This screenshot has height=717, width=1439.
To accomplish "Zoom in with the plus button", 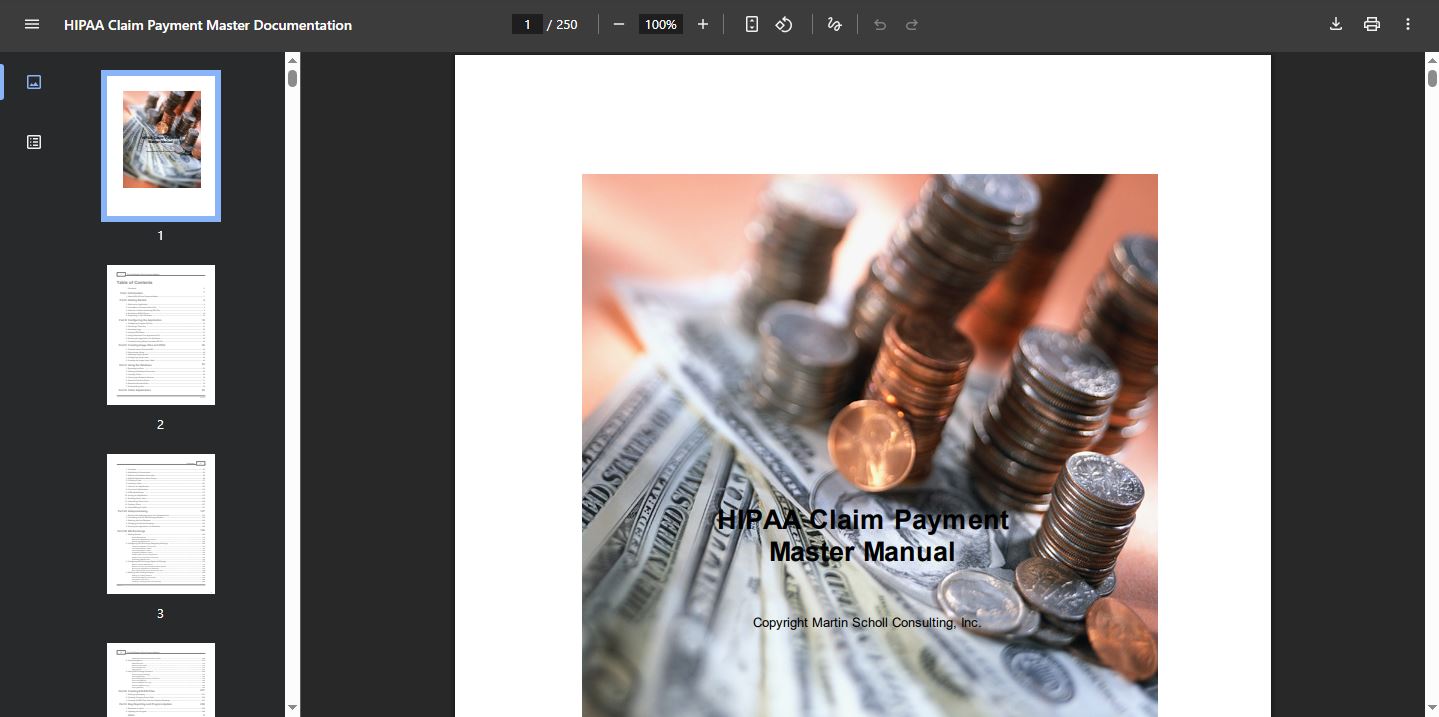I will (703, 24).
